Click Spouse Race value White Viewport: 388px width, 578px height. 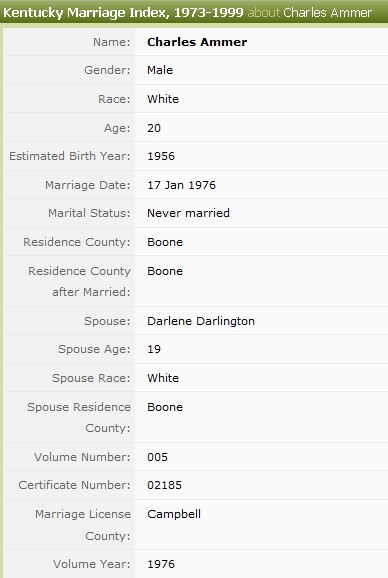tap(163, 378)
